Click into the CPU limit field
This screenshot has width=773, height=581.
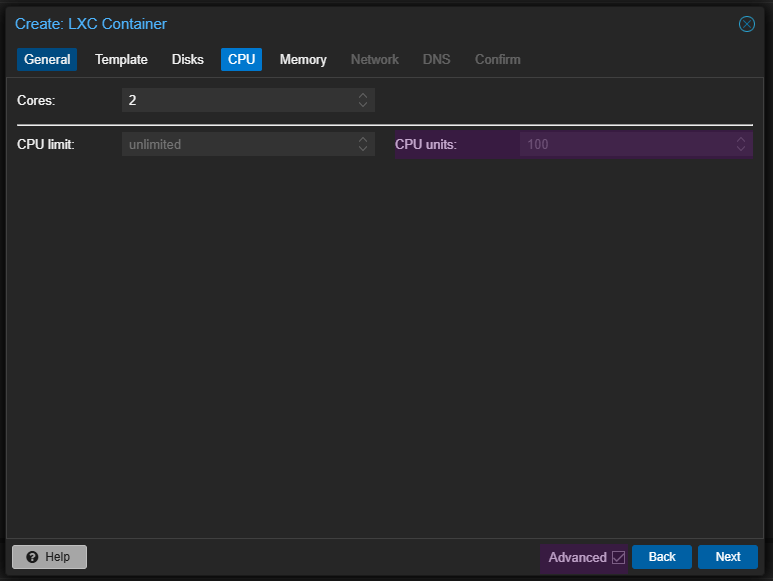(239, 144)
